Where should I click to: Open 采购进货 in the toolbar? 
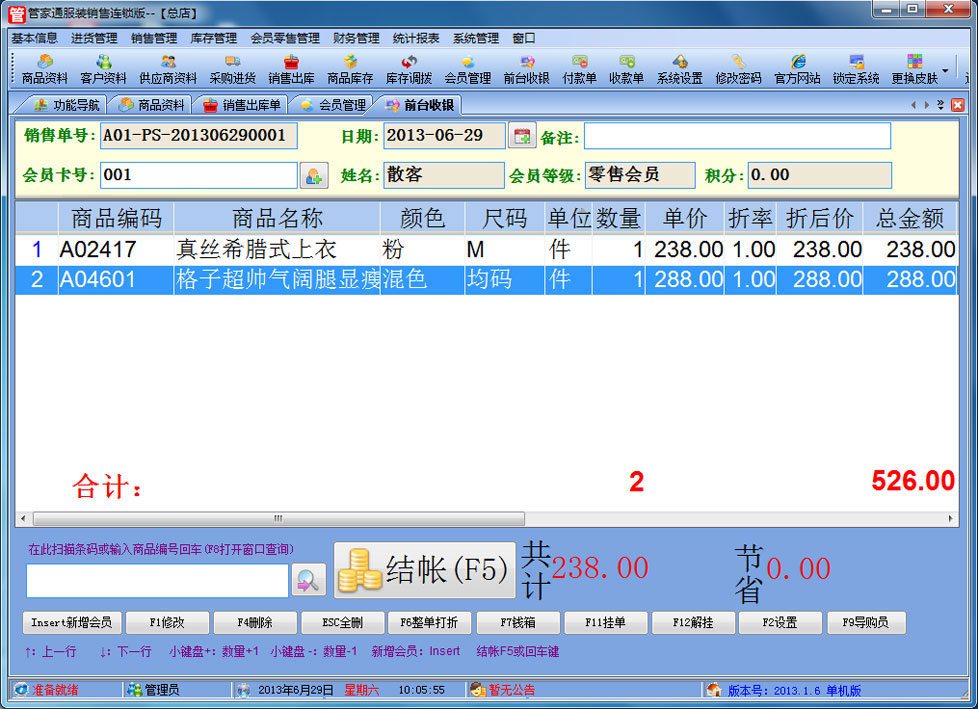pyautogui.click(x=232, y=69)
